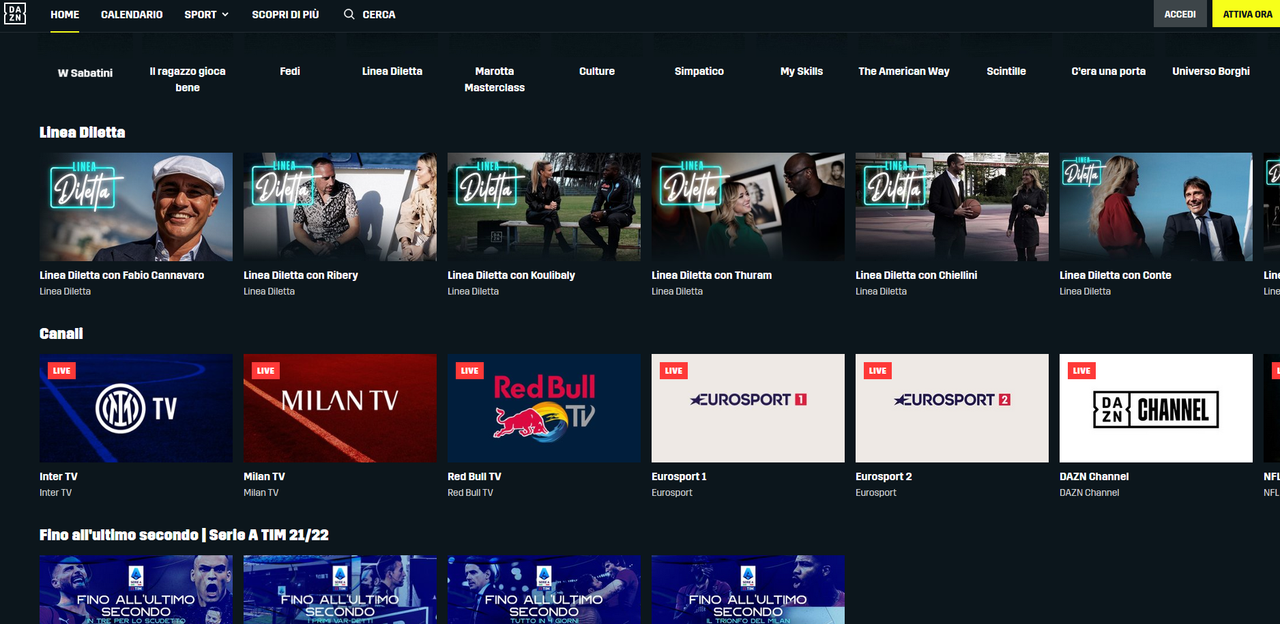
Task: Select C'era una porta category
Action: (1108, 71)
